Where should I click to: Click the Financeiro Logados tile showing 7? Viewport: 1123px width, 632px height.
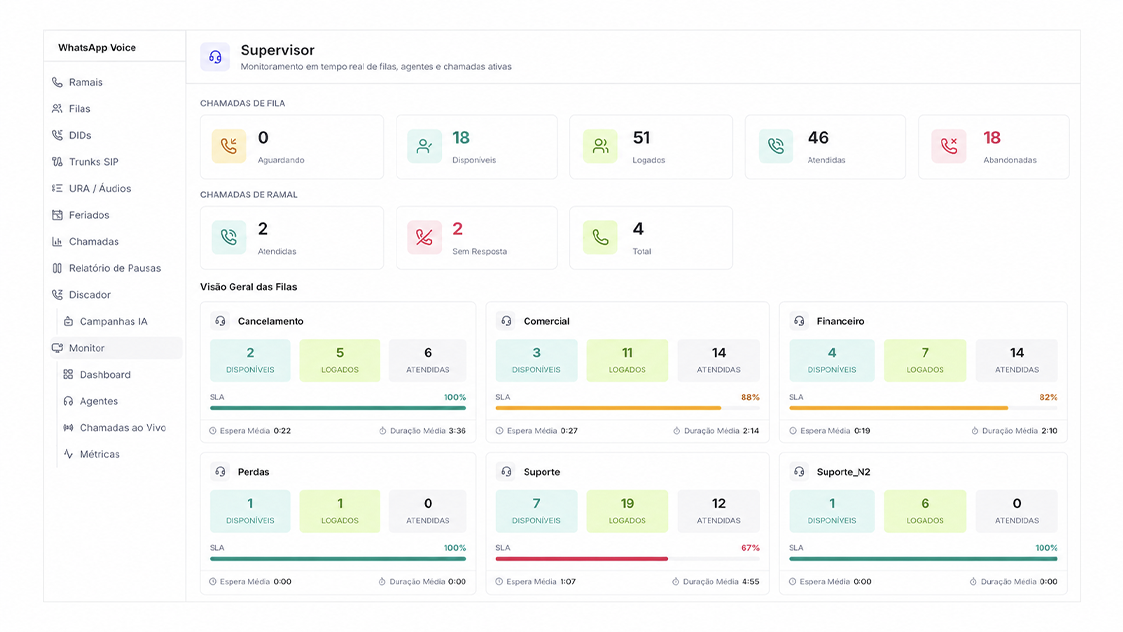point(925,360)
